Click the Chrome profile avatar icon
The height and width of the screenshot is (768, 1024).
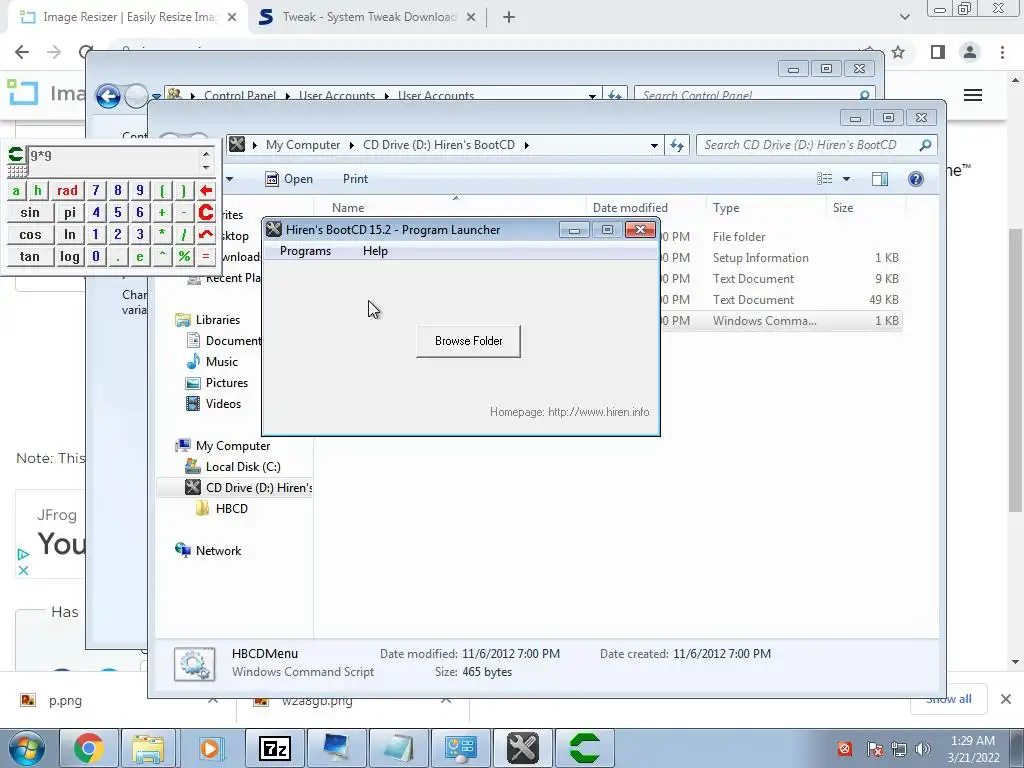click(970, 52)
